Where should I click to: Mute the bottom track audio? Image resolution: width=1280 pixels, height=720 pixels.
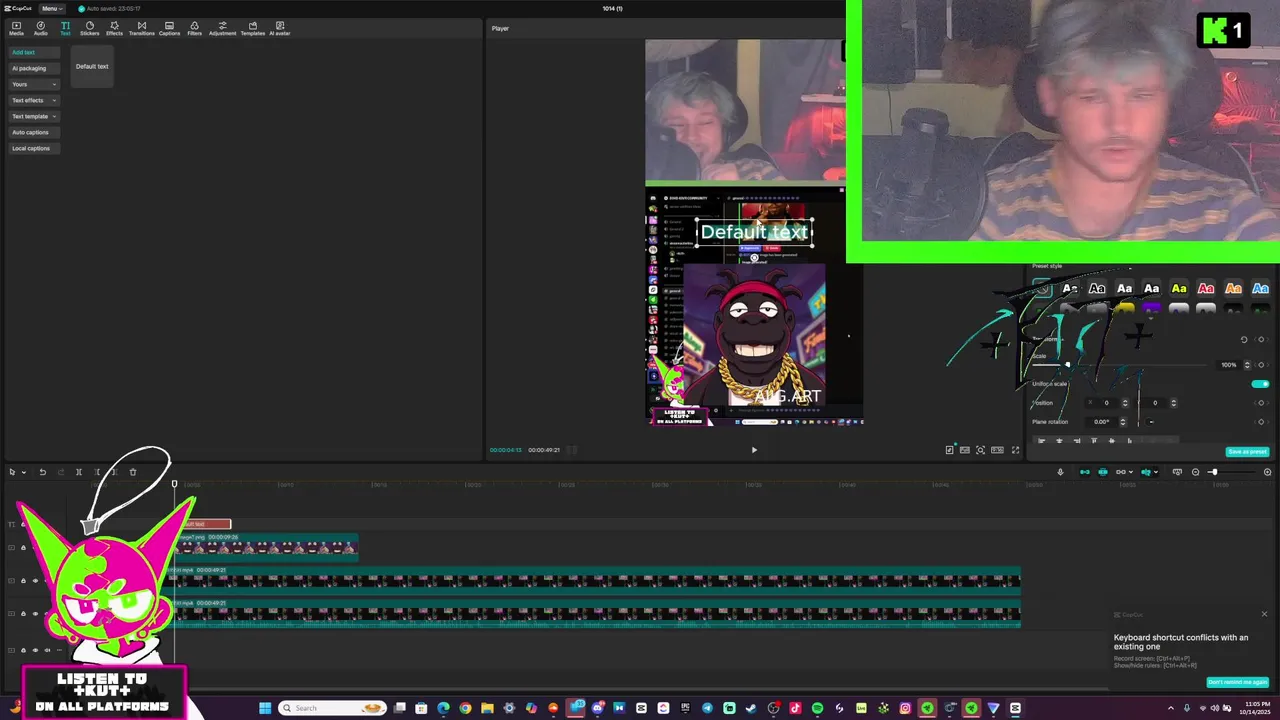(47, 650)
